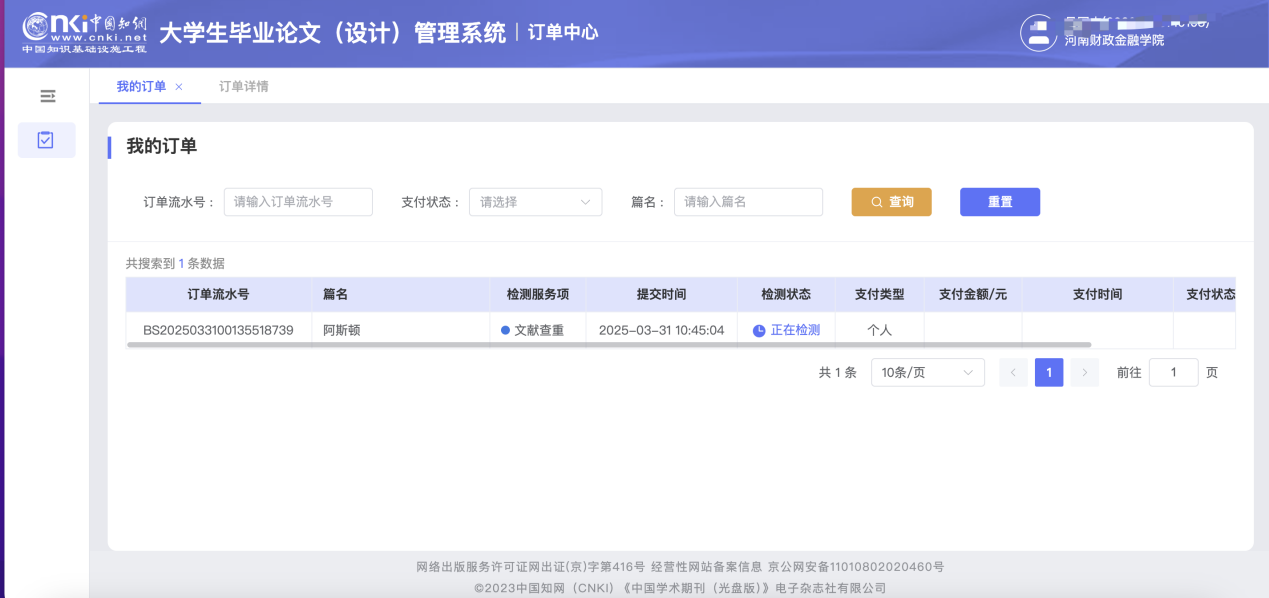
Task: Click the 支付金额/元 column header
Action: pos(973,295)
